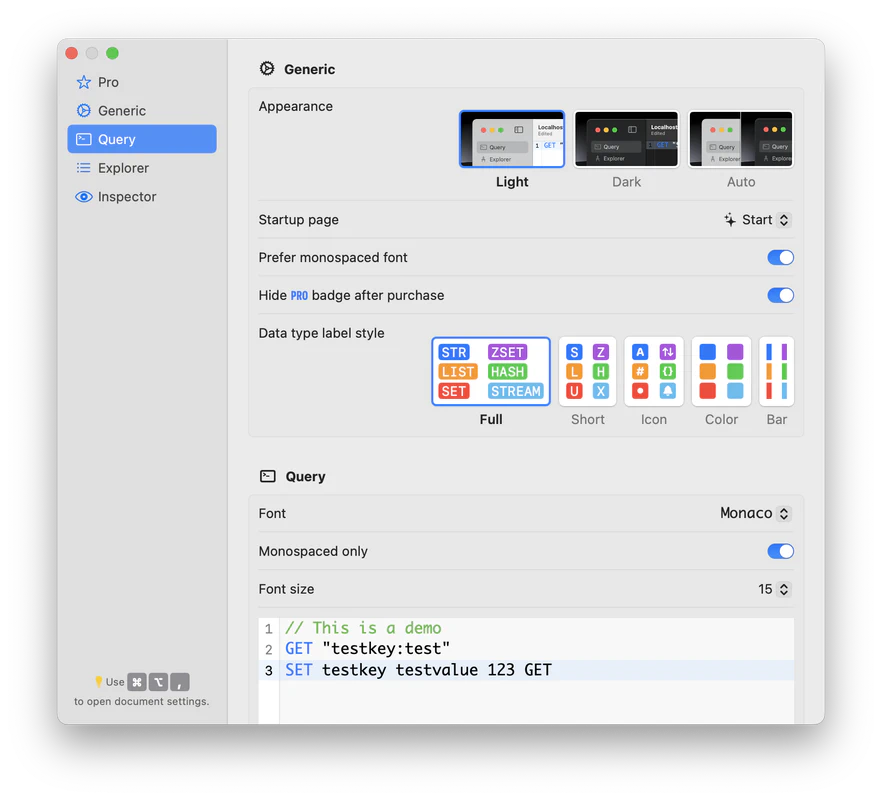Viewport: 882px width, 800px height.
Task: Click the Explorer list icon in sidebar
Action: [84, 168]
